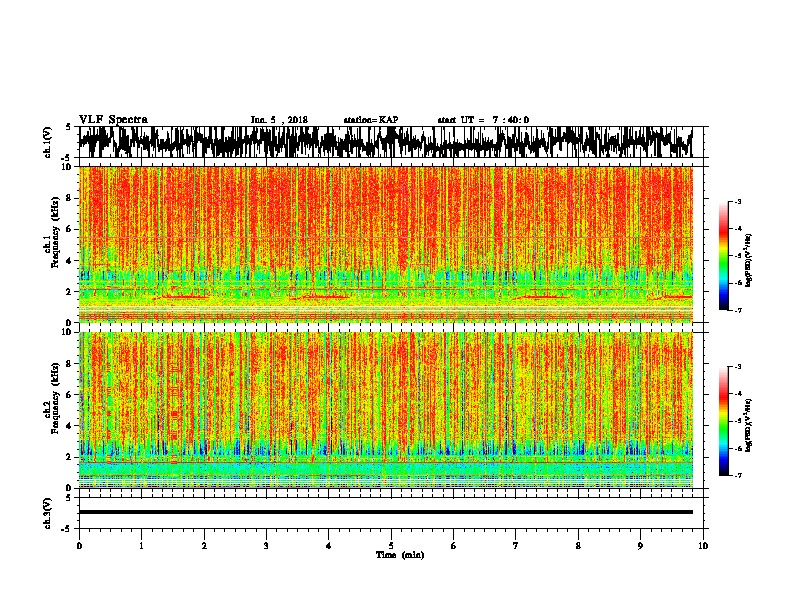This screenshot has width=792, height=612.
Task: Click the ch.2 color bar unit label
Action: (x=748, y=425)
